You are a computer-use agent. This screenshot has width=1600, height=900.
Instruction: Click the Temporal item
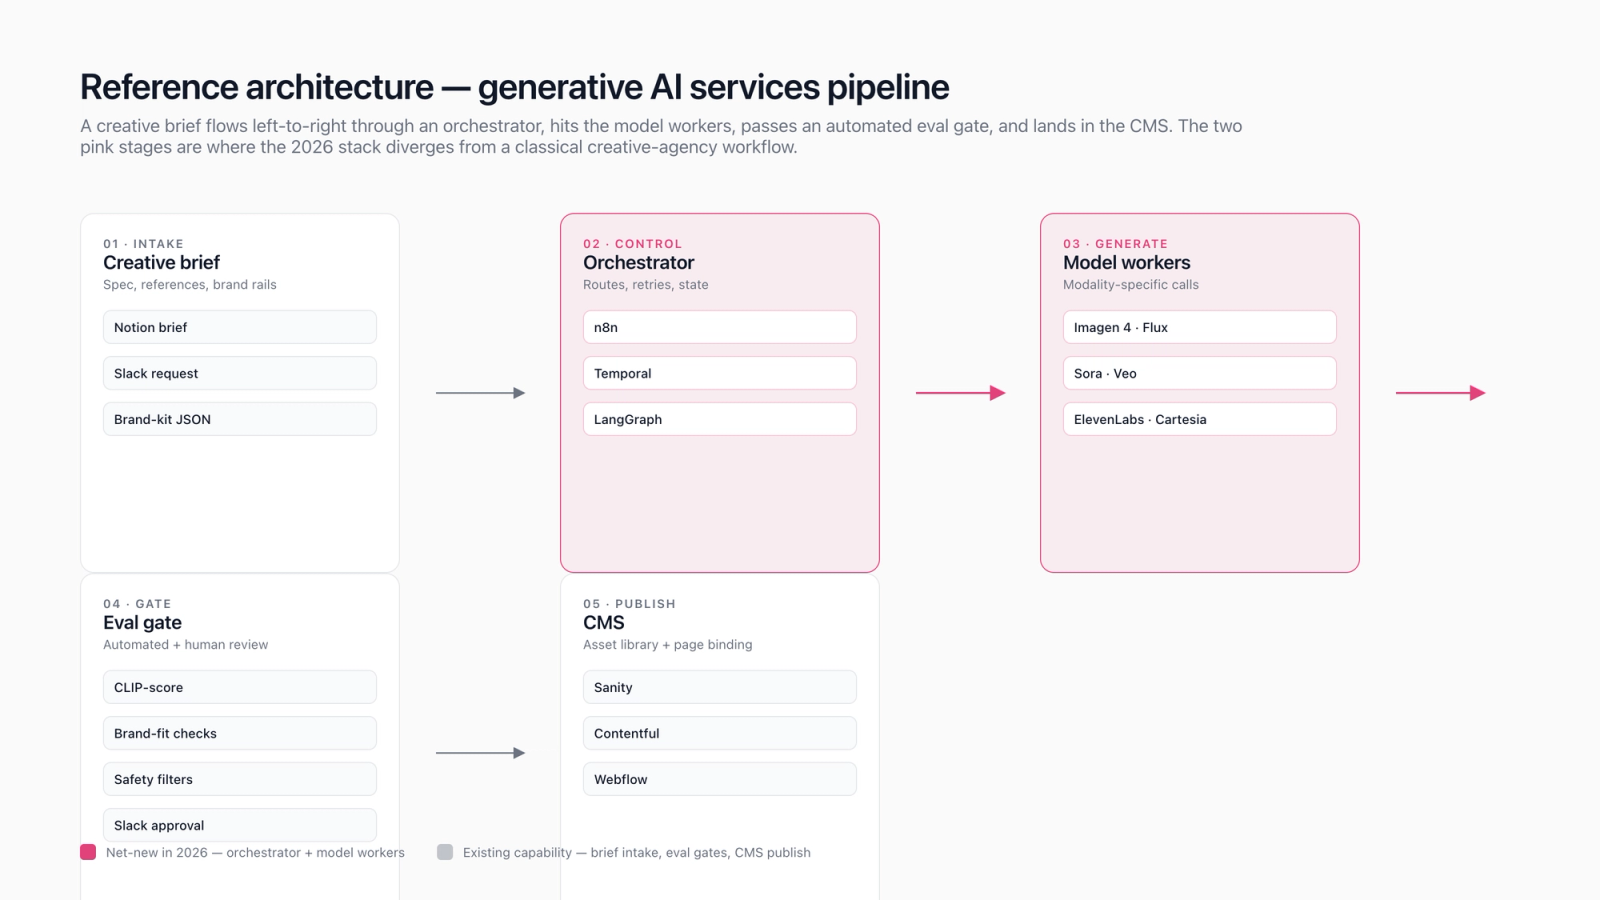[x=720, y=373]
